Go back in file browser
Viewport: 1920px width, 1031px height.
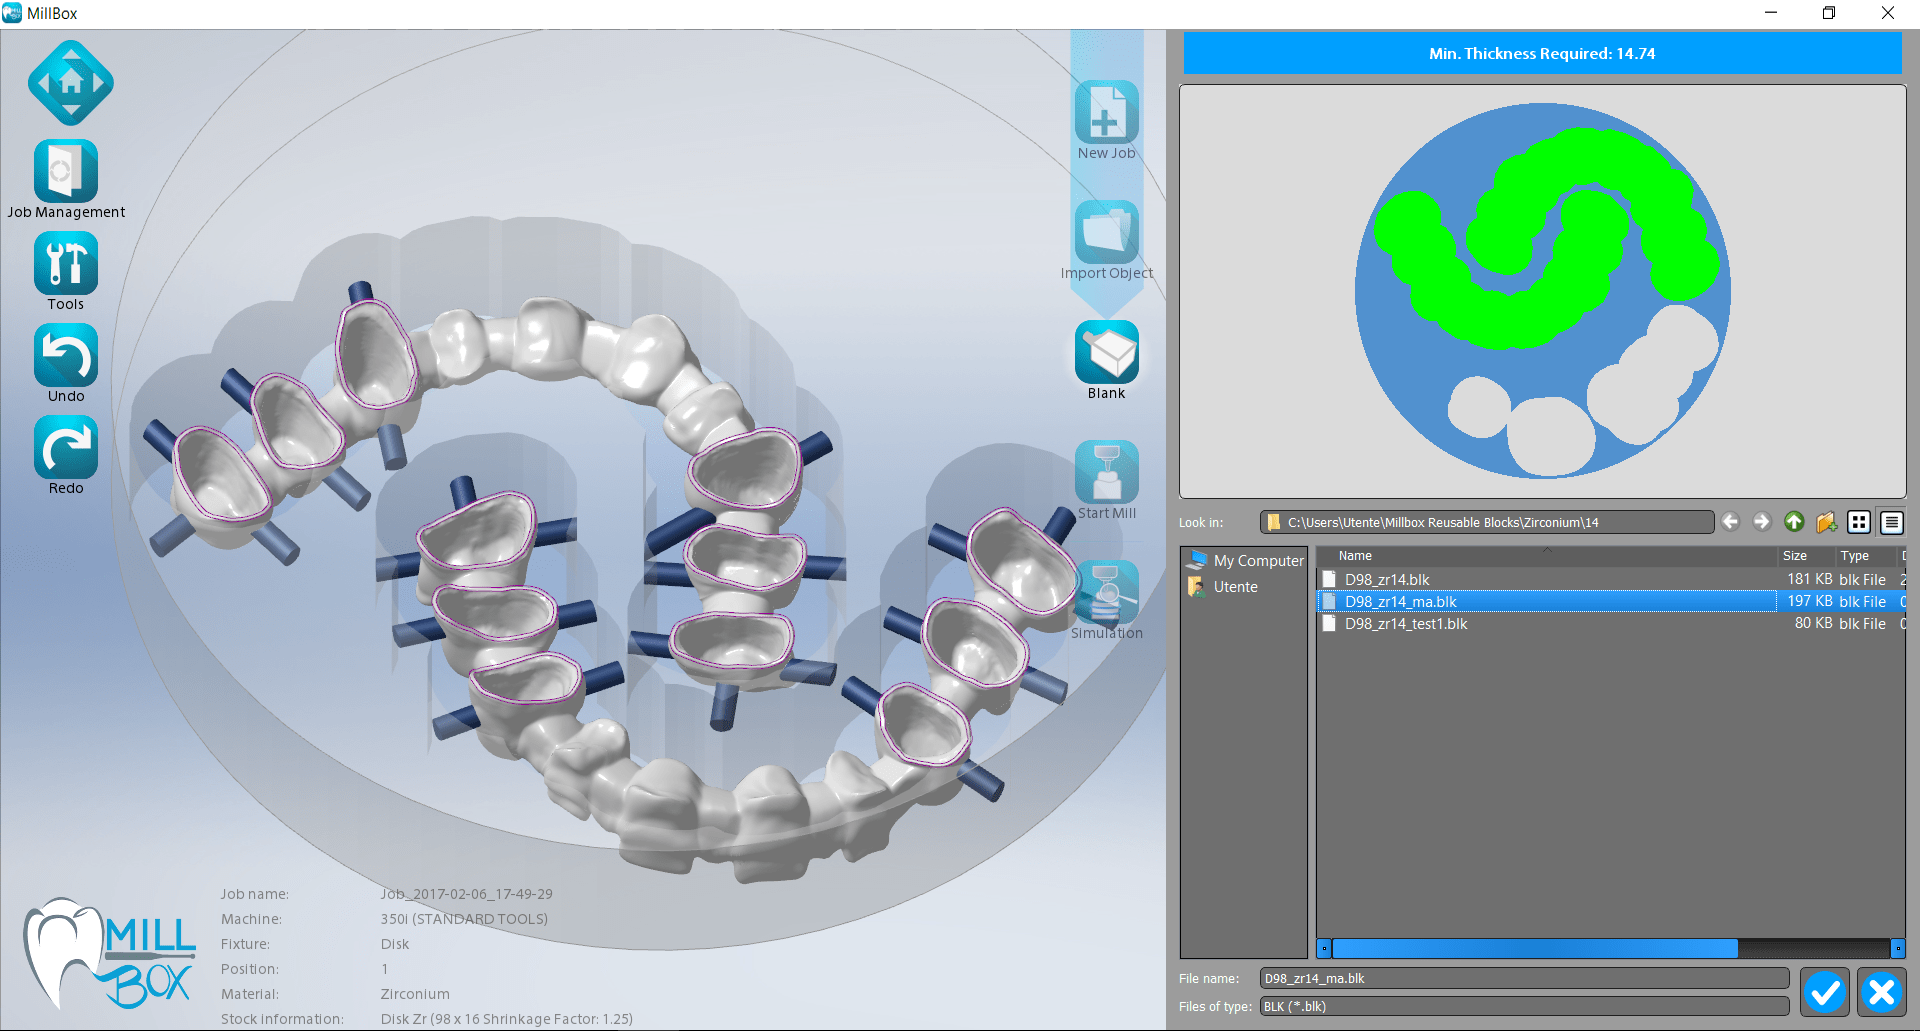click(1731, 522)
